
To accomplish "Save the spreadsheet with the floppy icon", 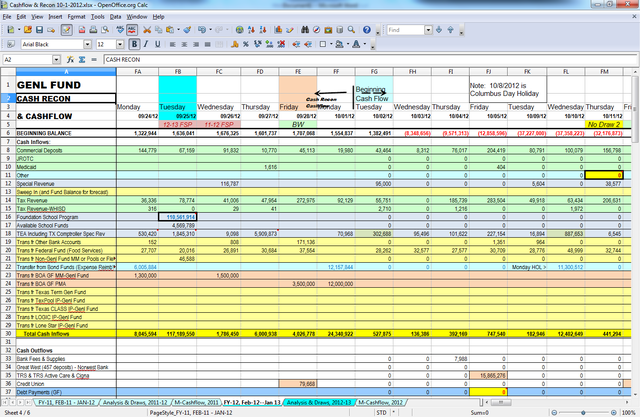I will pos(40,30).
